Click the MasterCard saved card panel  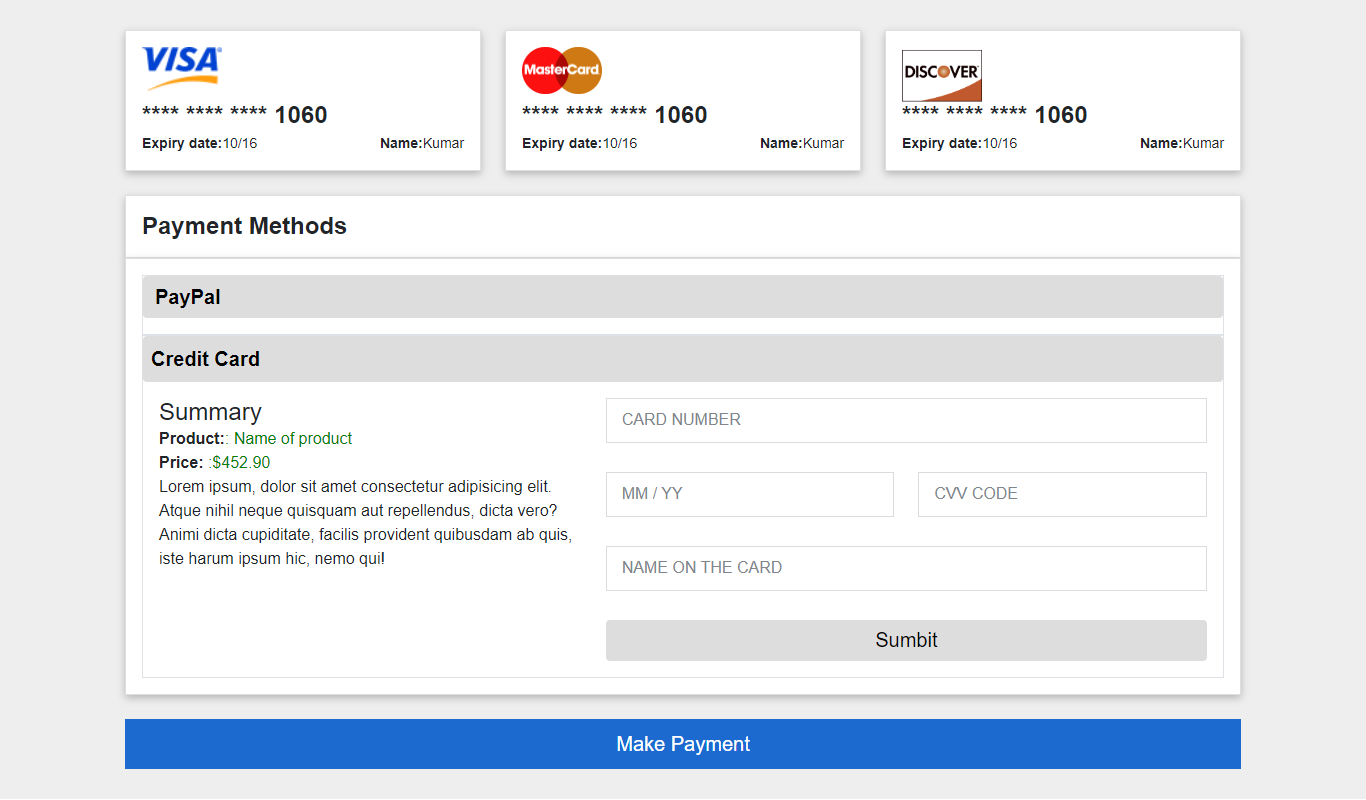682,100
